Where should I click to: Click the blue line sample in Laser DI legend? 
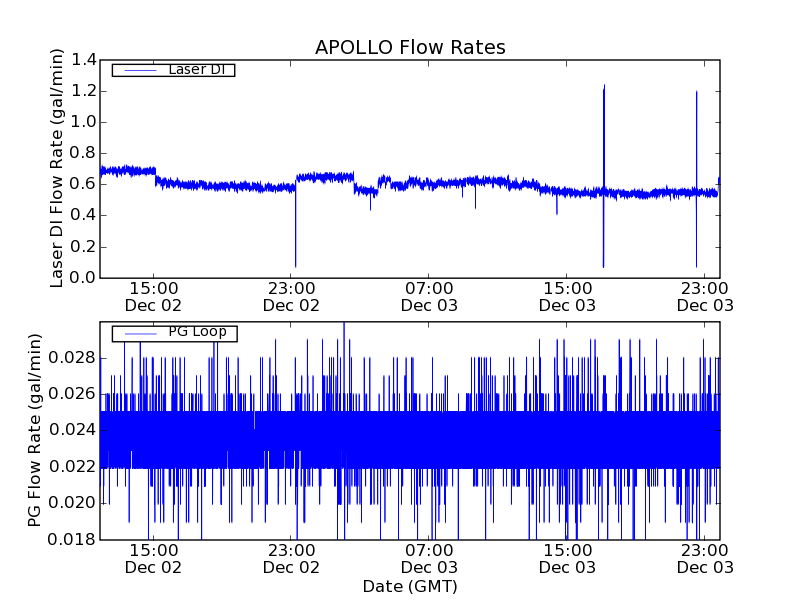click(140, 70)
